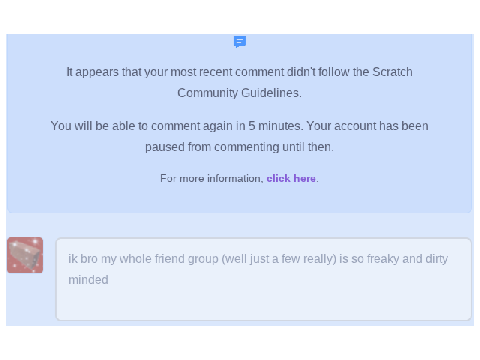This screenshot has height=360, width=480.
Task: Click "paused from commenting until then" text
Action: coord(239,147)
